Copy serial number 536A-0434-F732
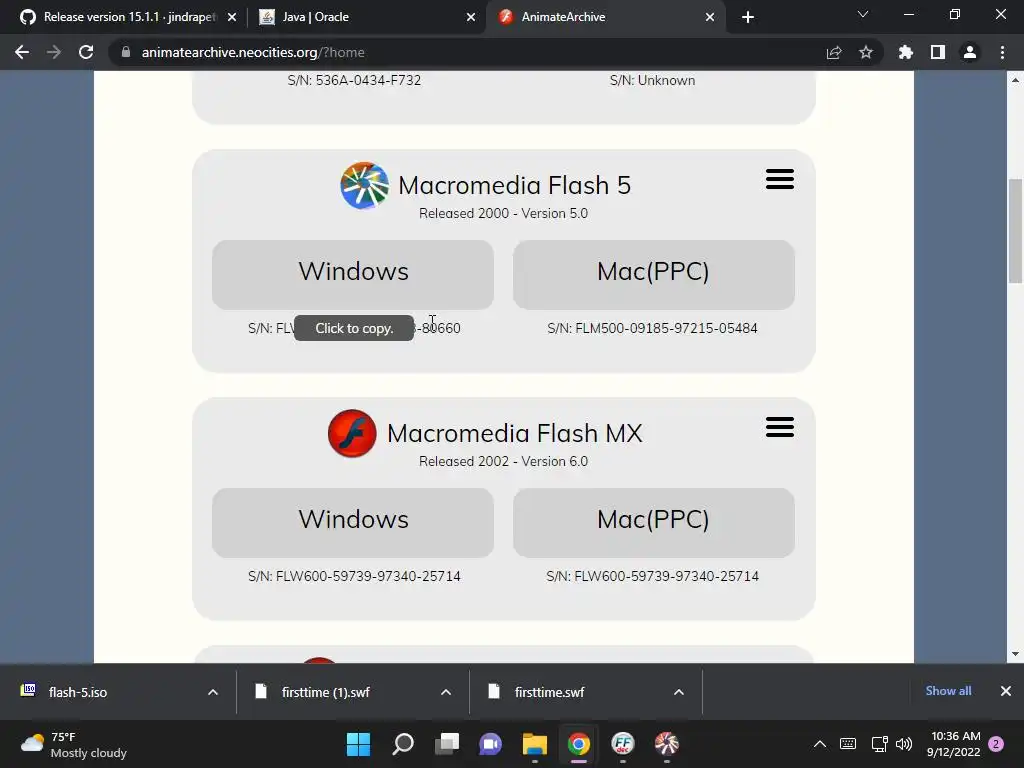1024x768 pixels. (354, 80)
